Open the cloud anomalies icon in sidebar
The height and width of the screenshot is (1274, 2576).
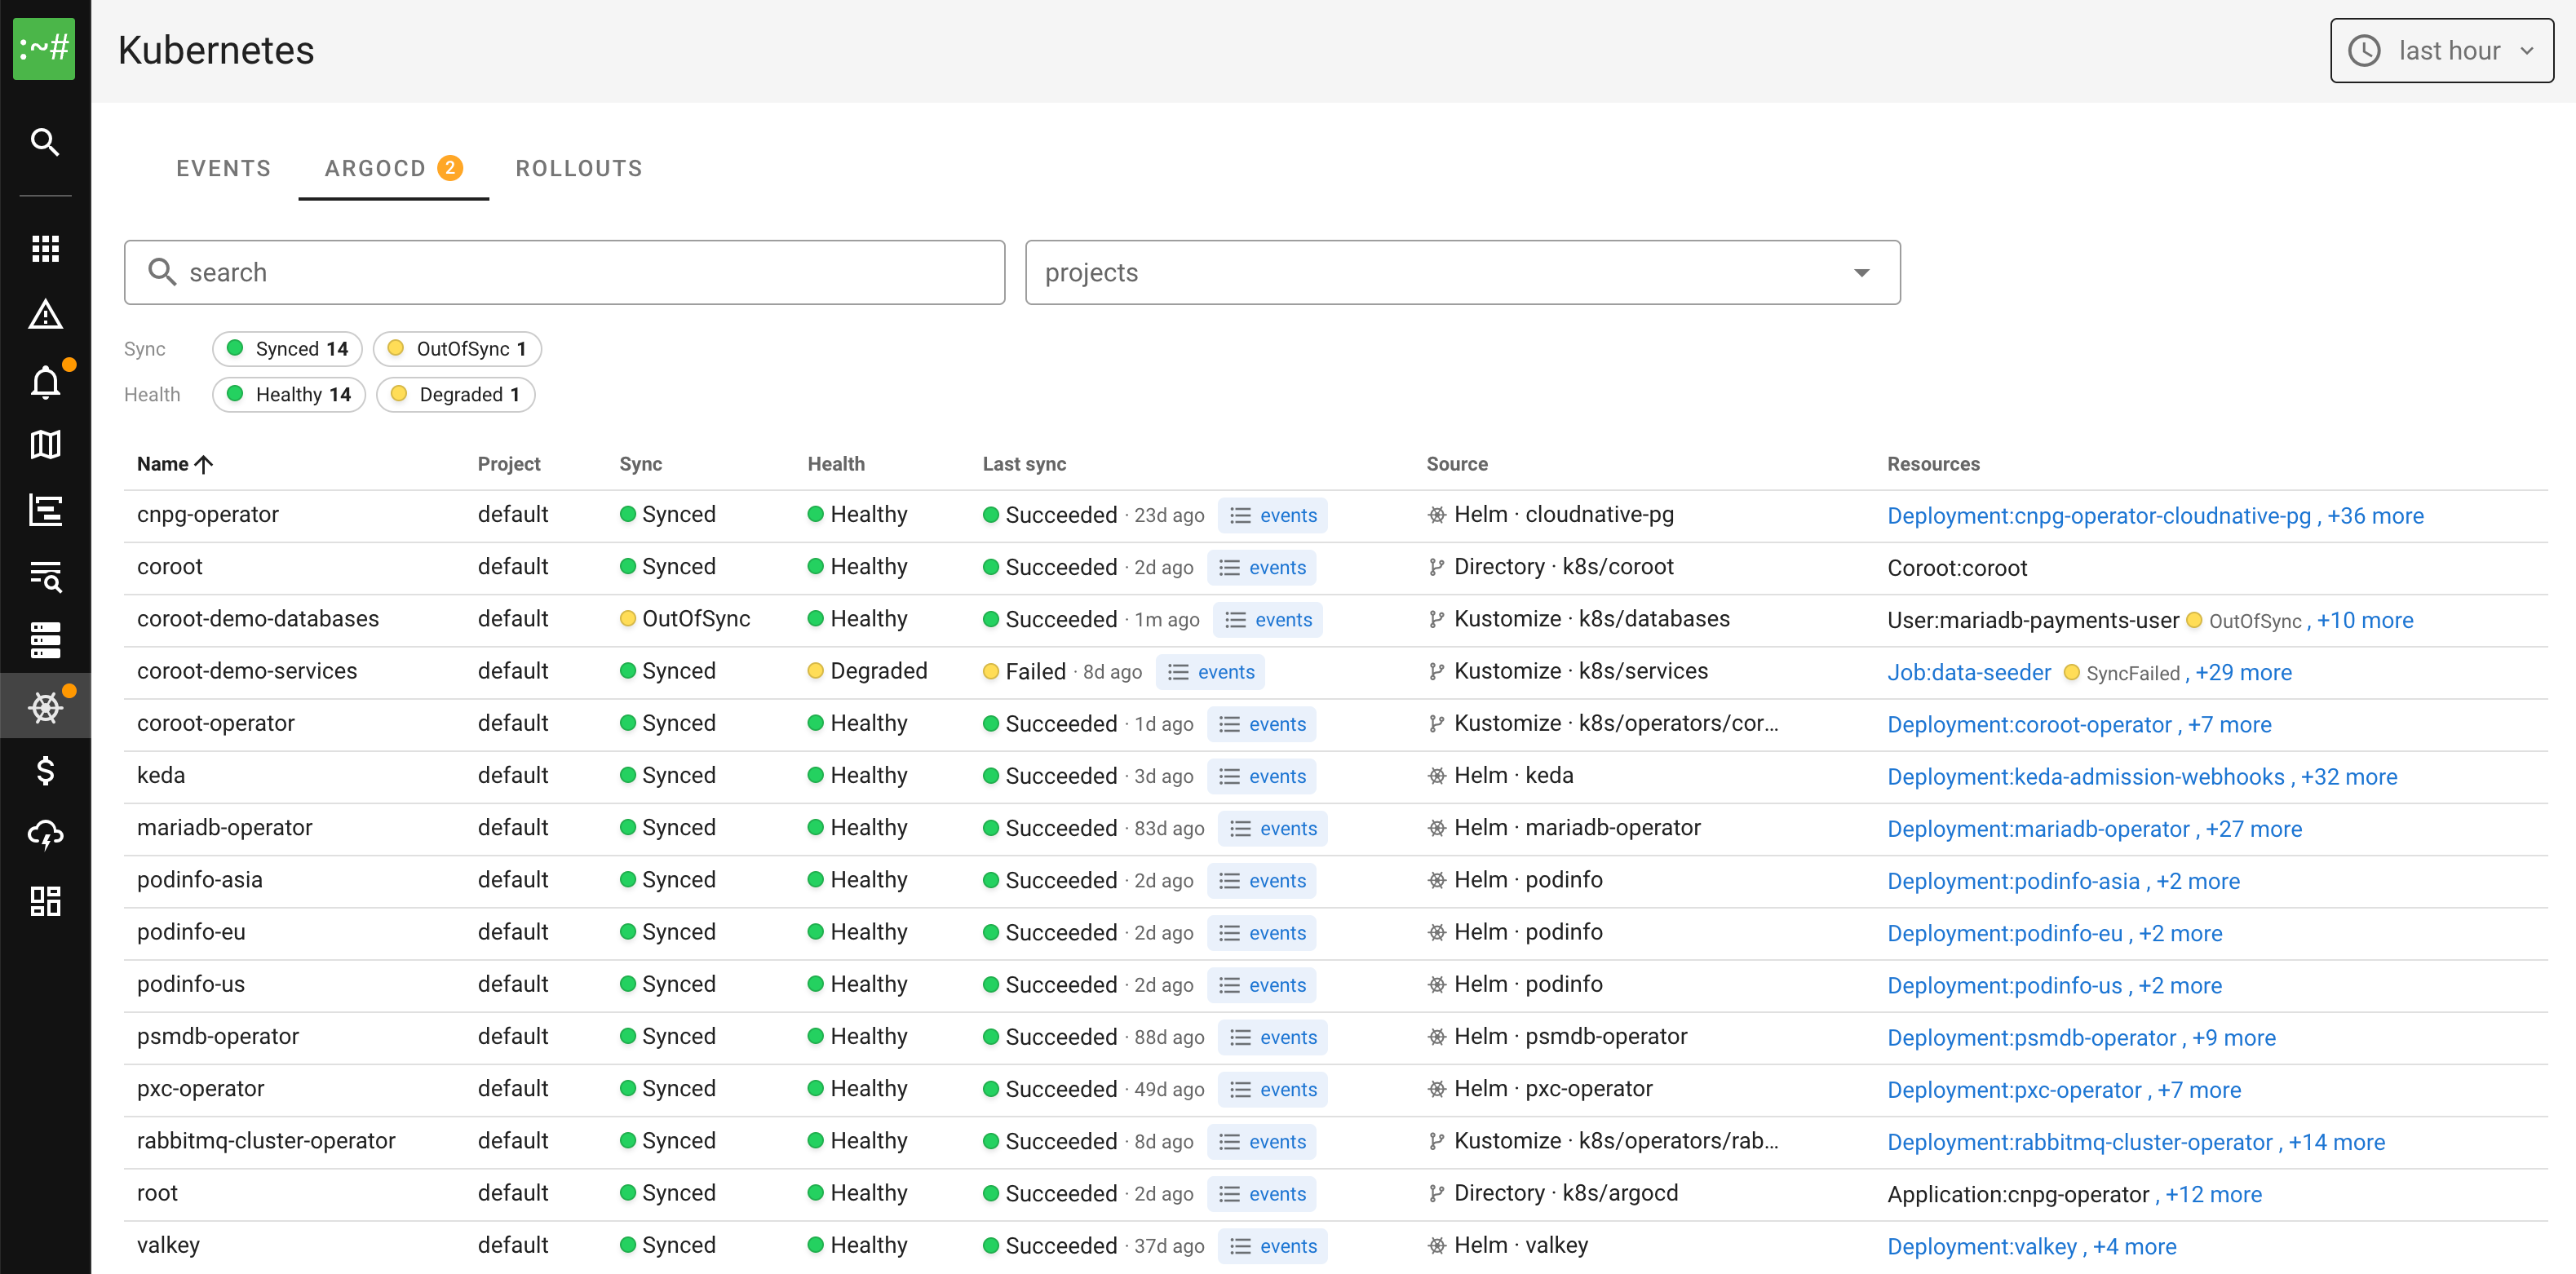[x=45, y=835]
